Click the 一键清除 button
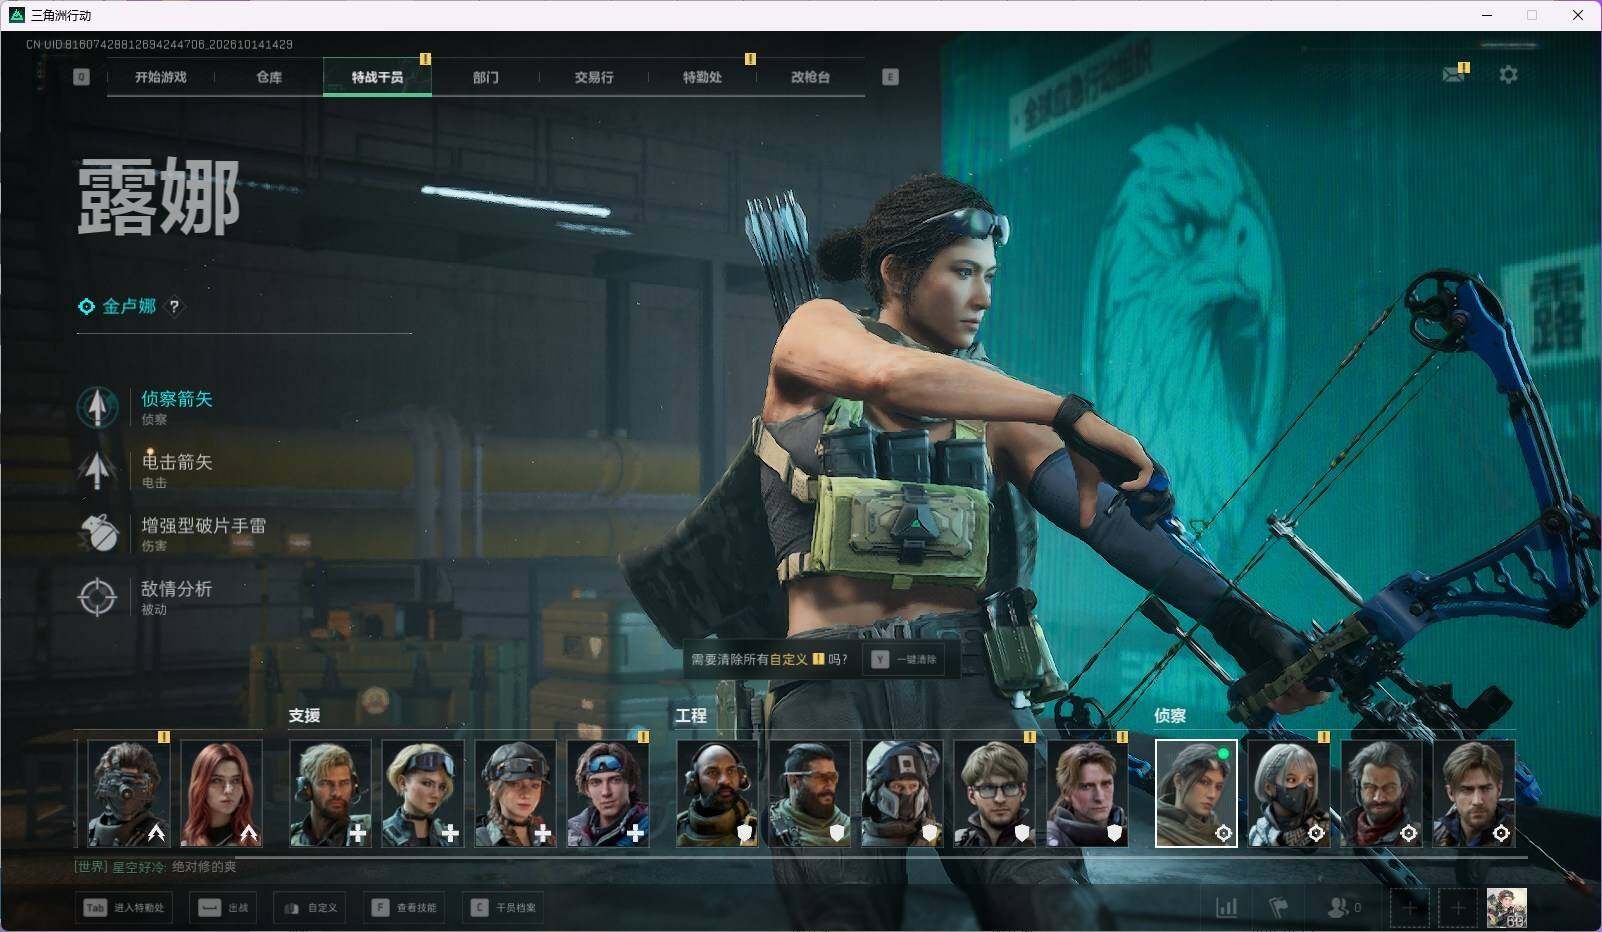 pyautogui.click(x=904, y=660)
